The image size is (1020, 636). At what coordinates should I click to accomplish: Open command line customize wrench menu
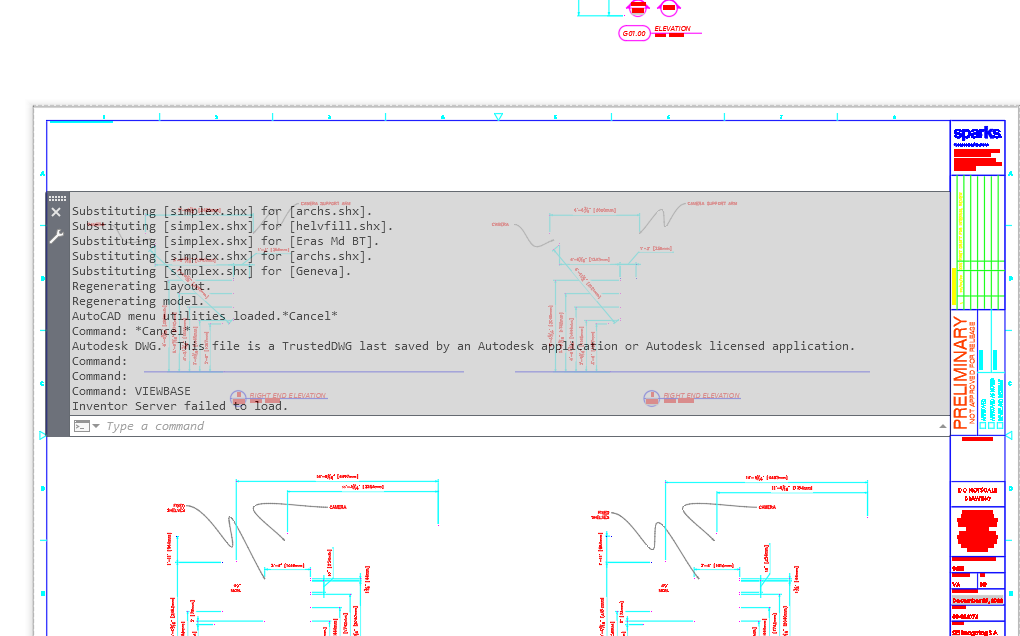[x=57, y=237]
